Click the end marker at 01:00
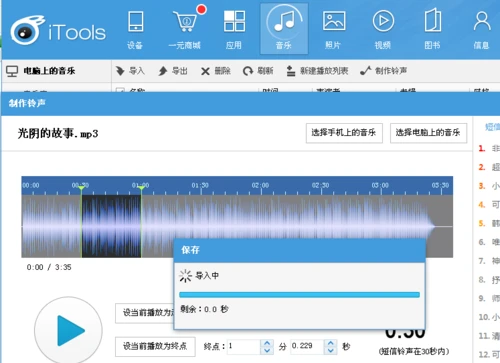The height and width of the screenshot is (363, 500). pos(141,189)
